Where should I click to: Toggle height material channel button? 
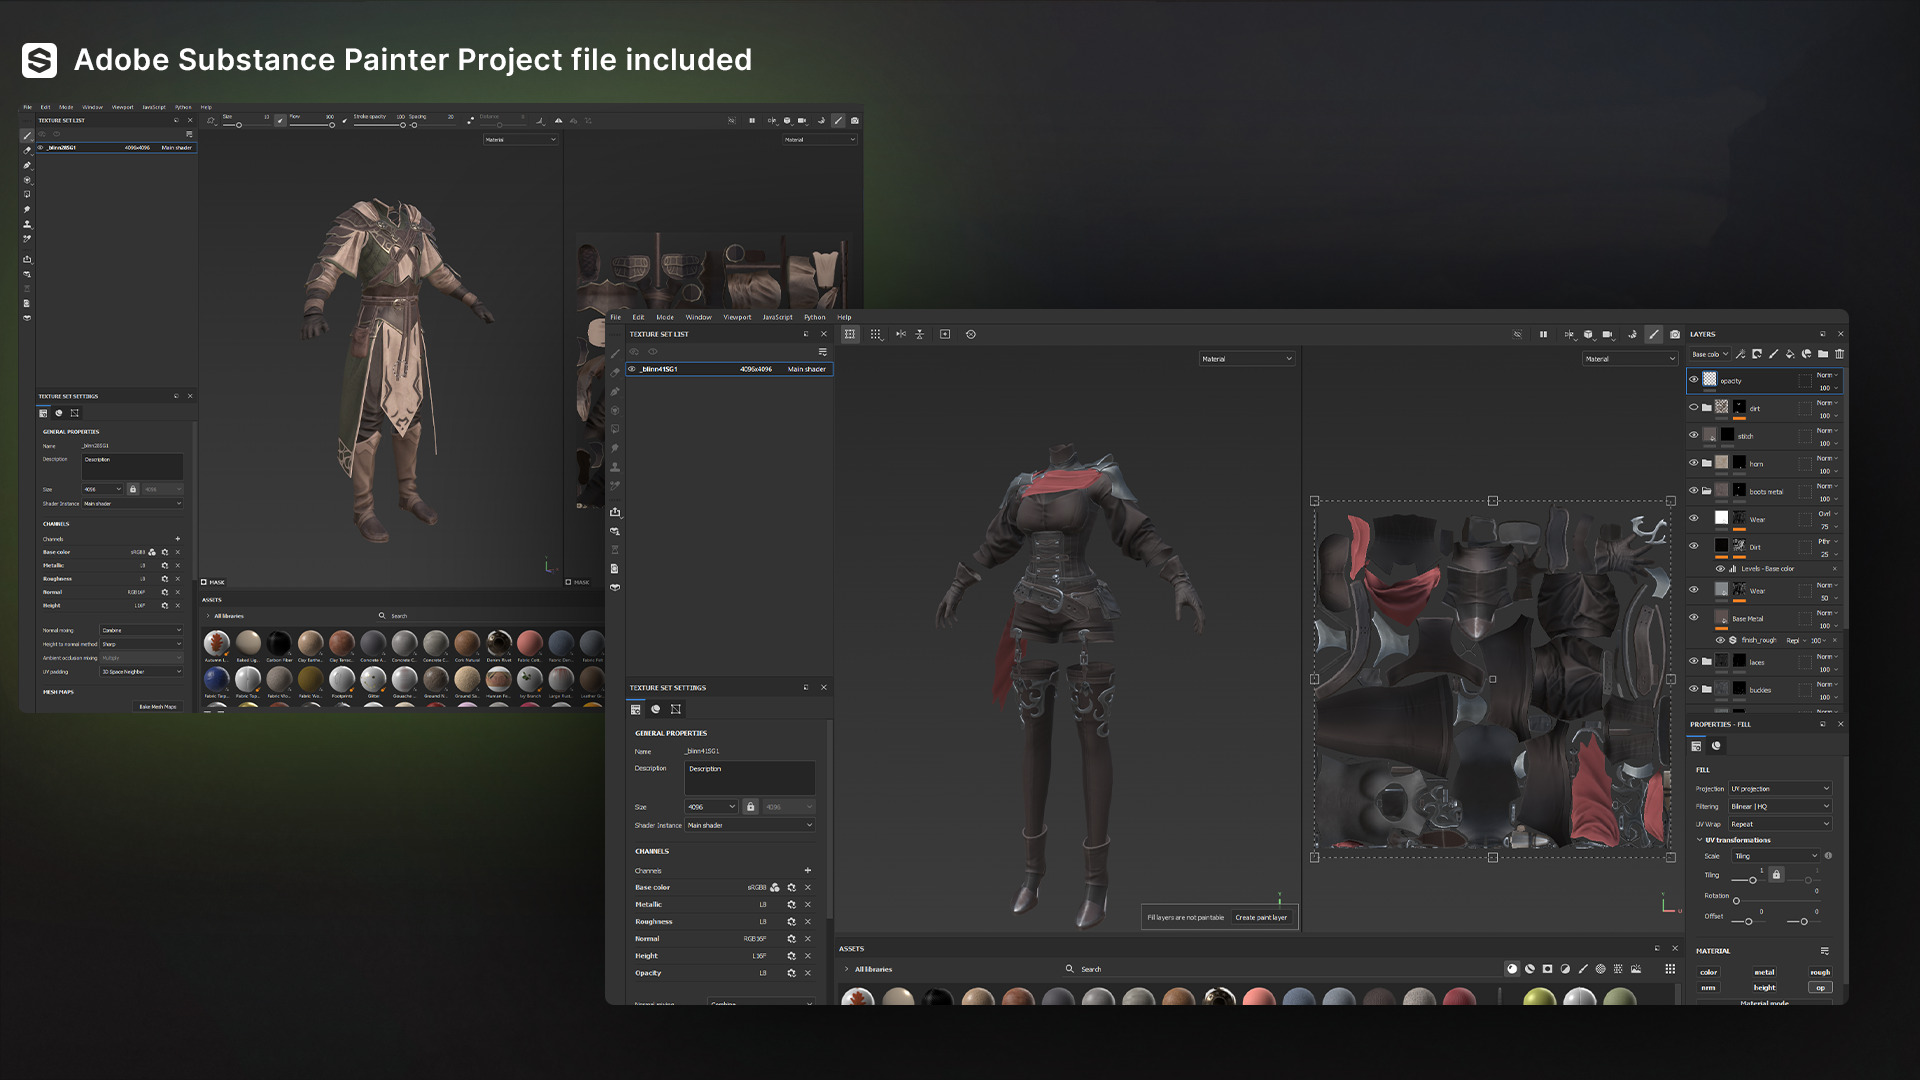1764,988
